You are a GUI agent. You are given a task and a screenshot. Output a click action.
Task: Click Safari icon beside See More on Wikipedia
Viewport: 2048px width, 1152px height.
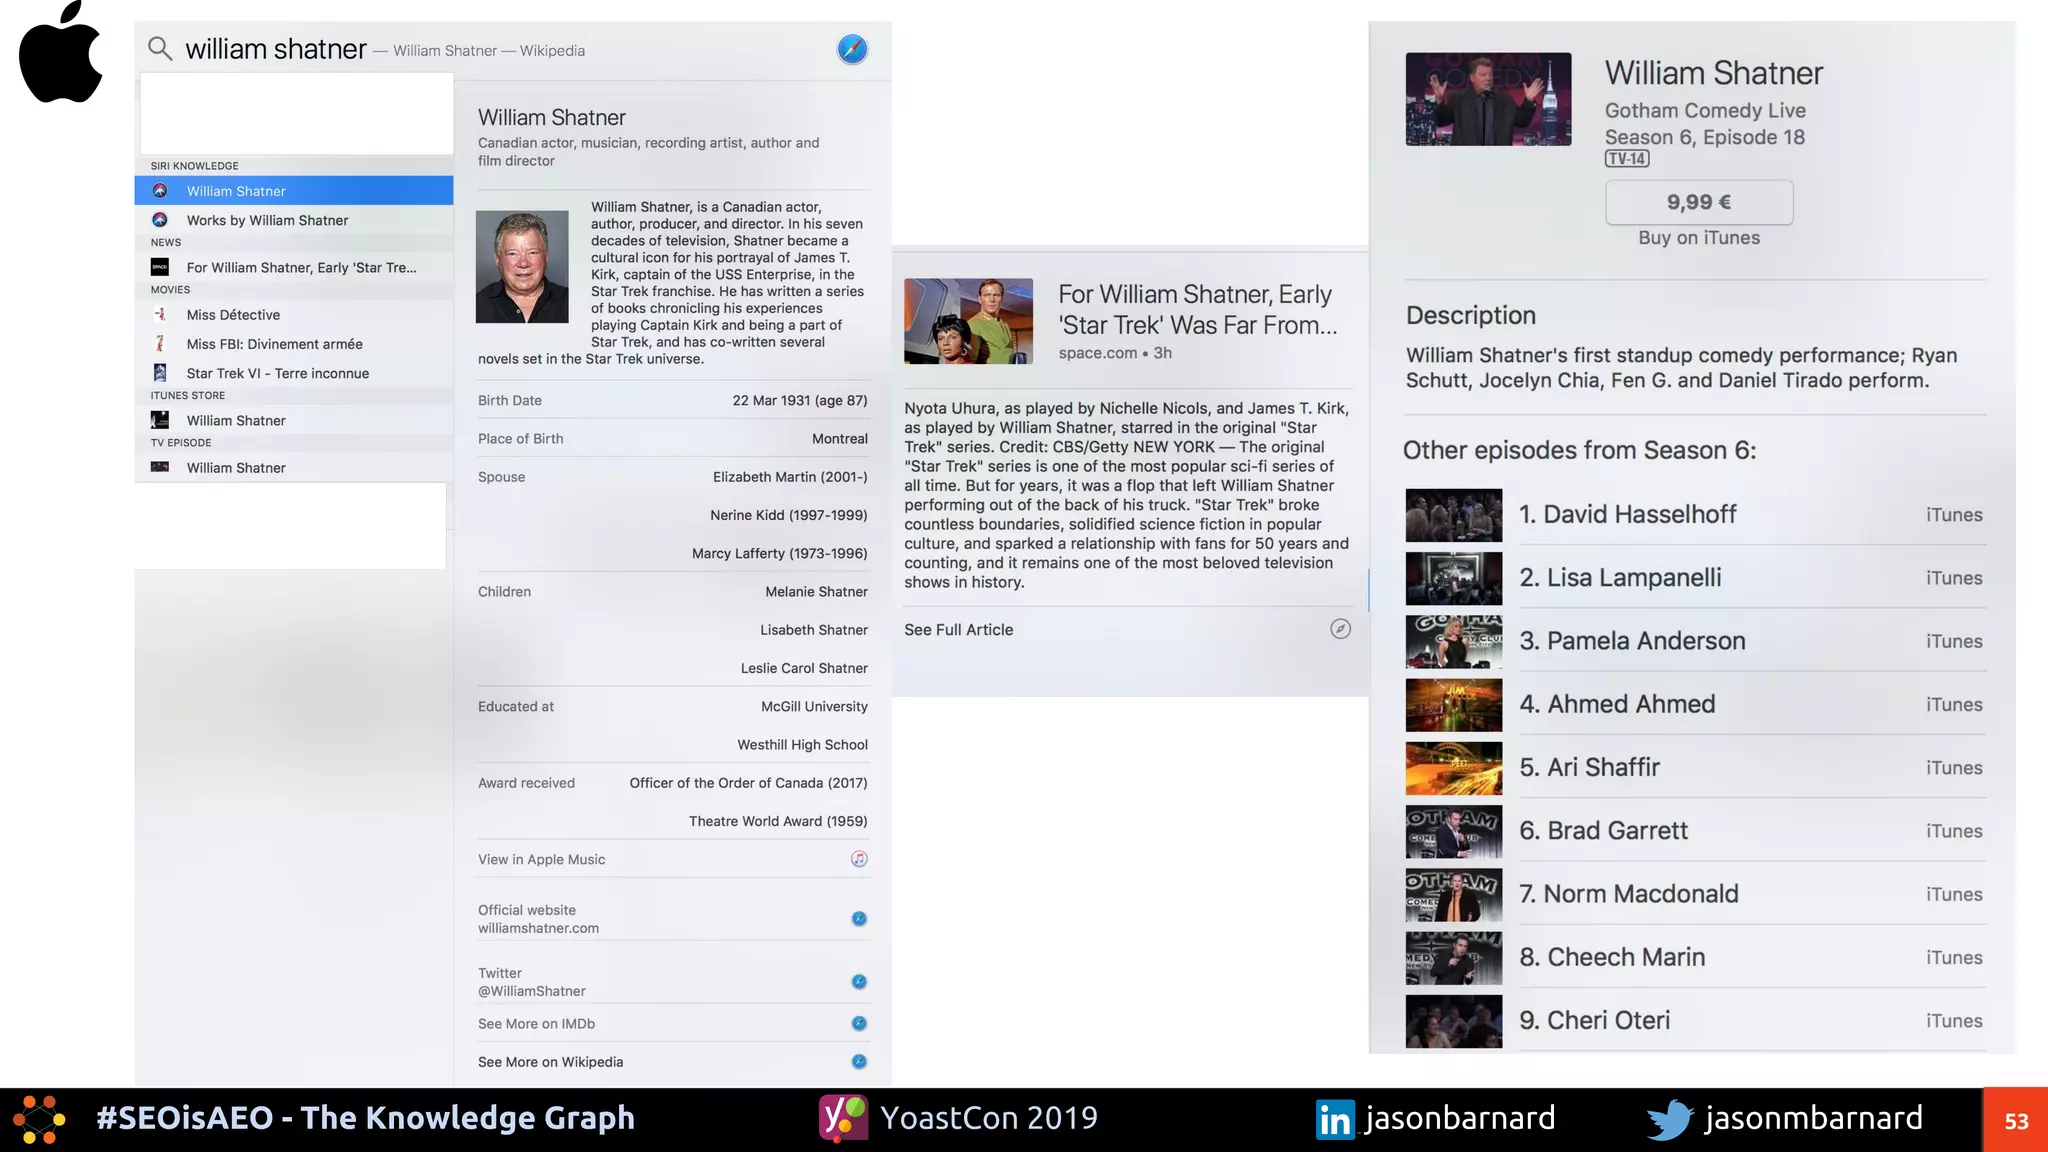[859, 1061]
